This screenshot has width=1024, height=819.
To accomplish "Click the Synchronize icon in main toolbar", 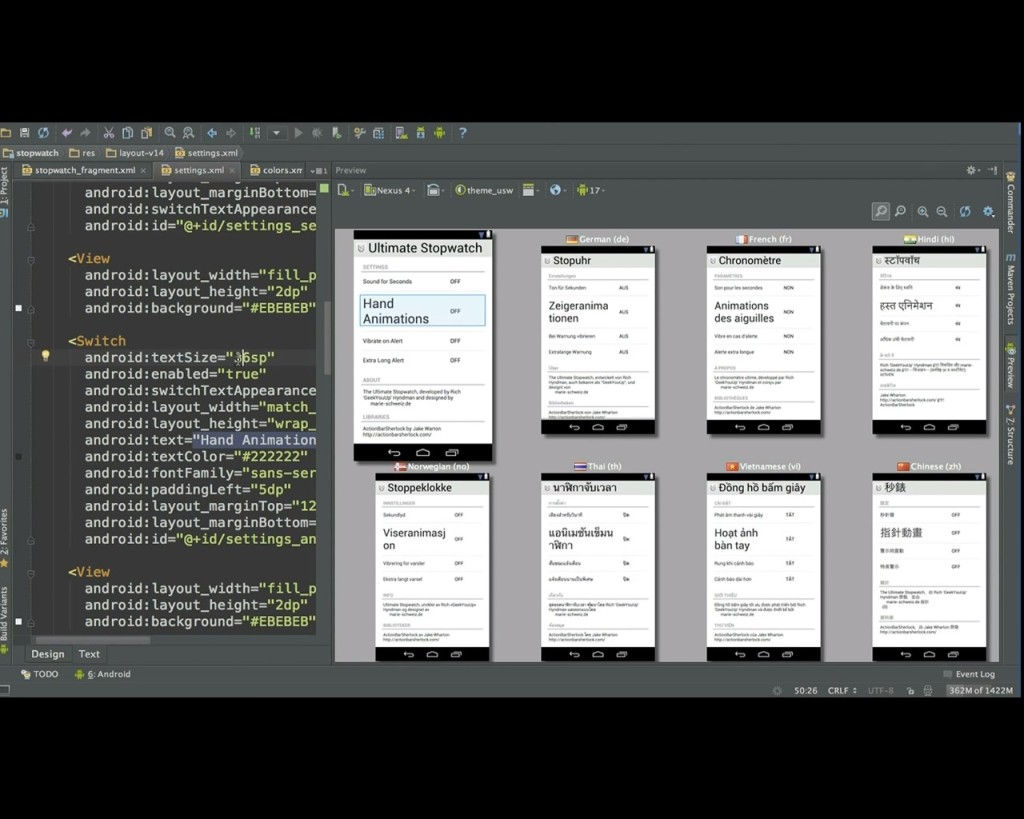I will tap(43, 133).
